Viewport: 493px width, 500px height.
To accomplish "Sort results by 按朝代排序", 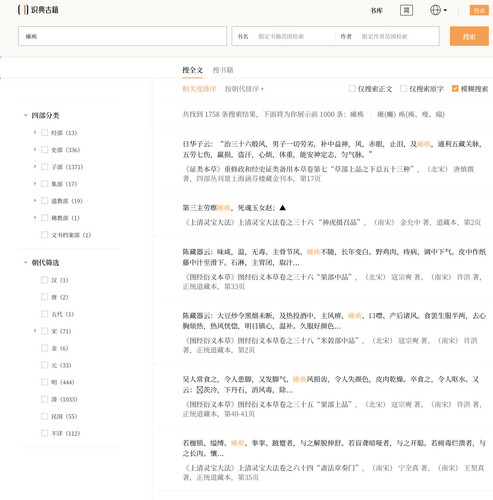I will pos(244,89).
